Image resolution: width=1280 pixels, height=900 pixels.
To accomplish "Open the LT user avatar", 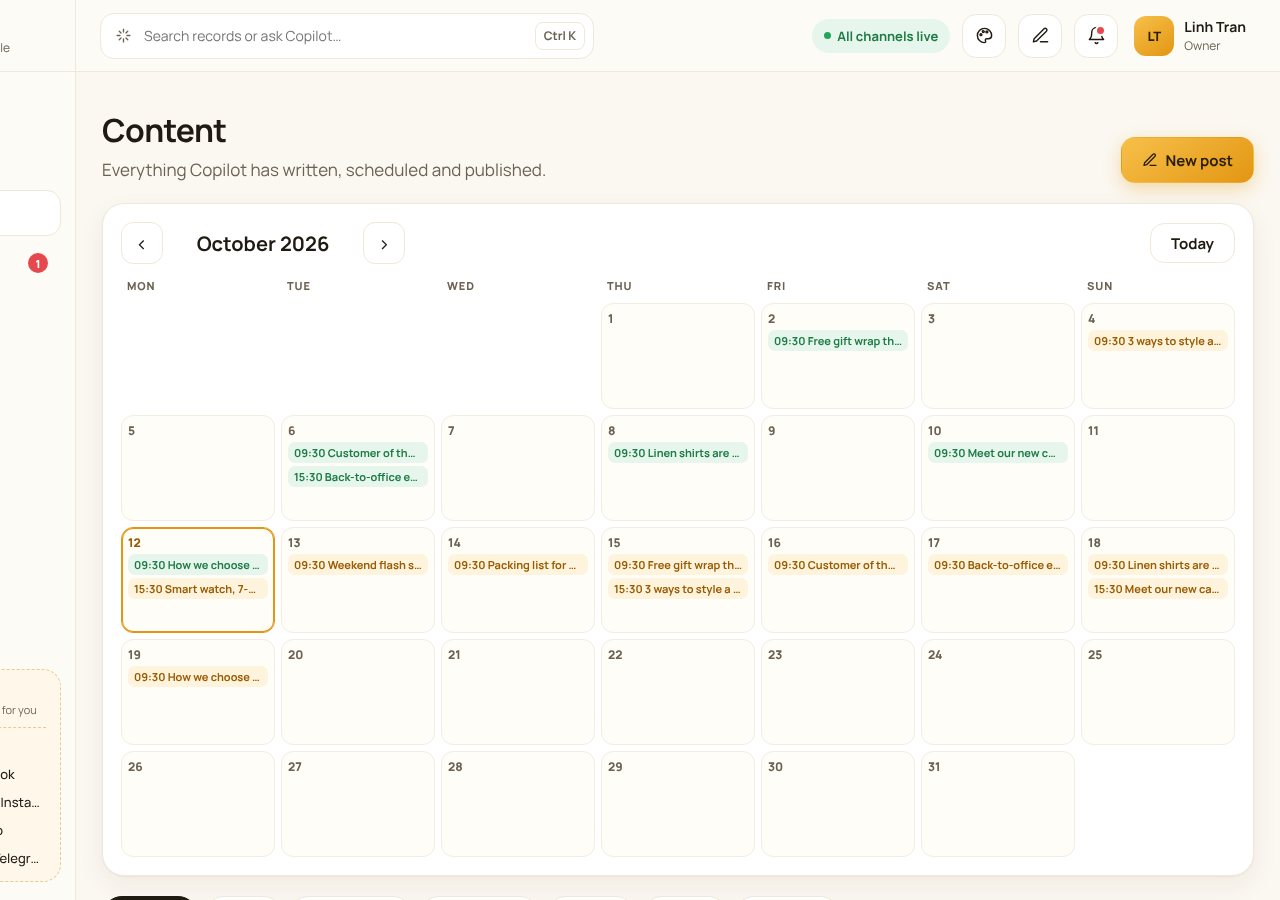I will click(x=1154, y=36).
